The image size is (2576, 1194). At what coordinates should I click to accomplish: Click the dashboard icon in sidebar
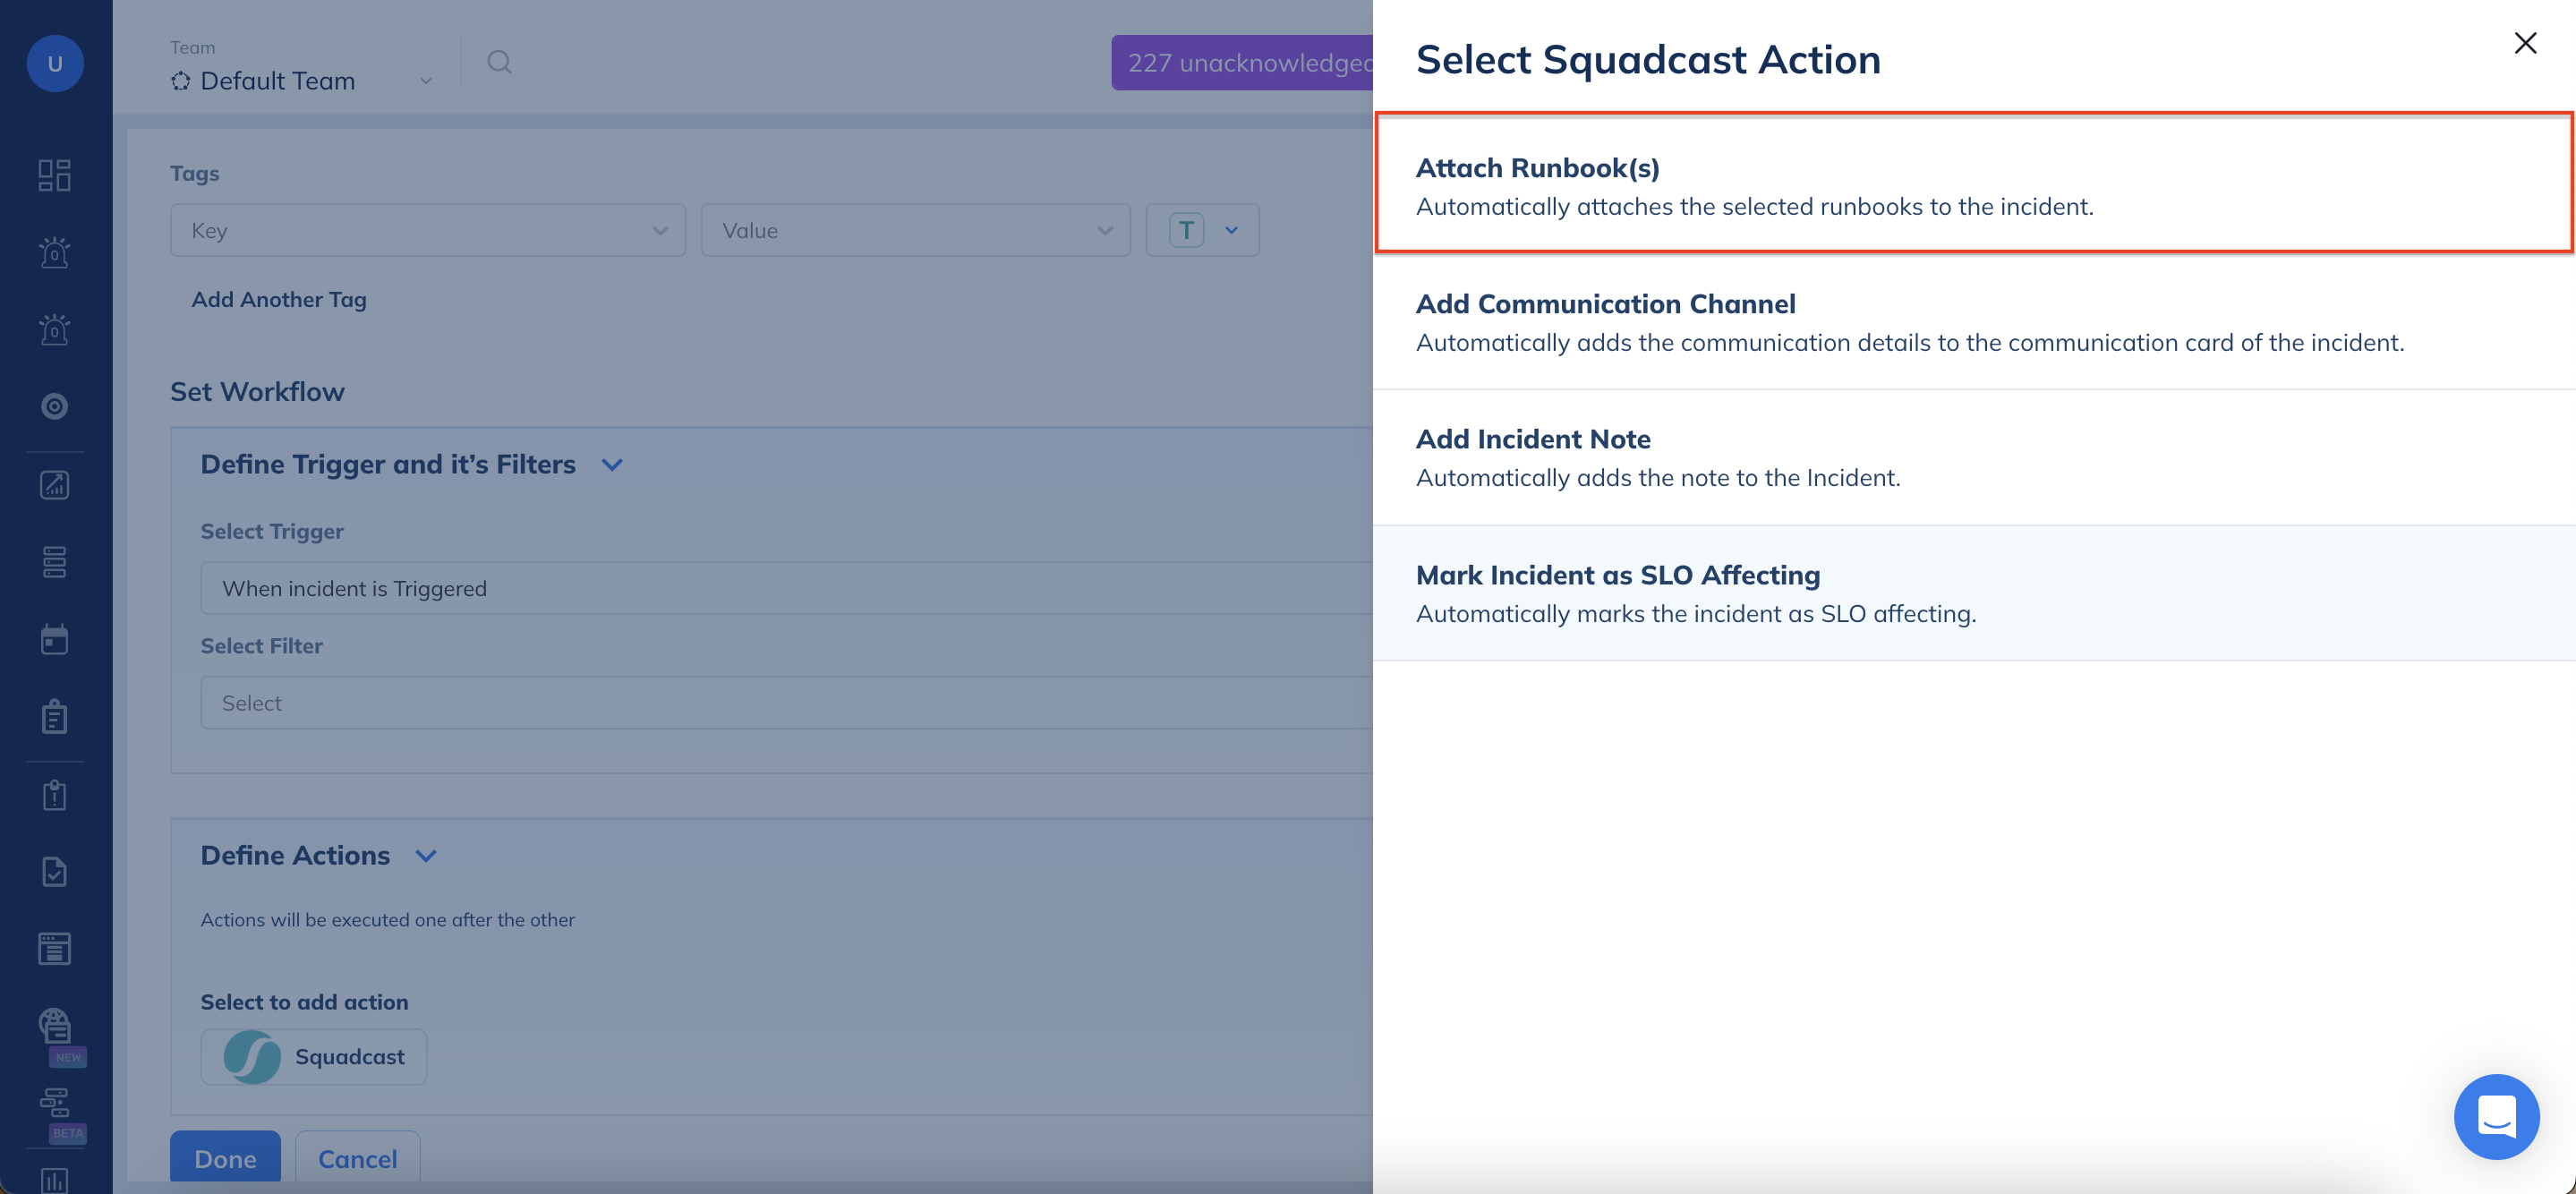(54, 175)
